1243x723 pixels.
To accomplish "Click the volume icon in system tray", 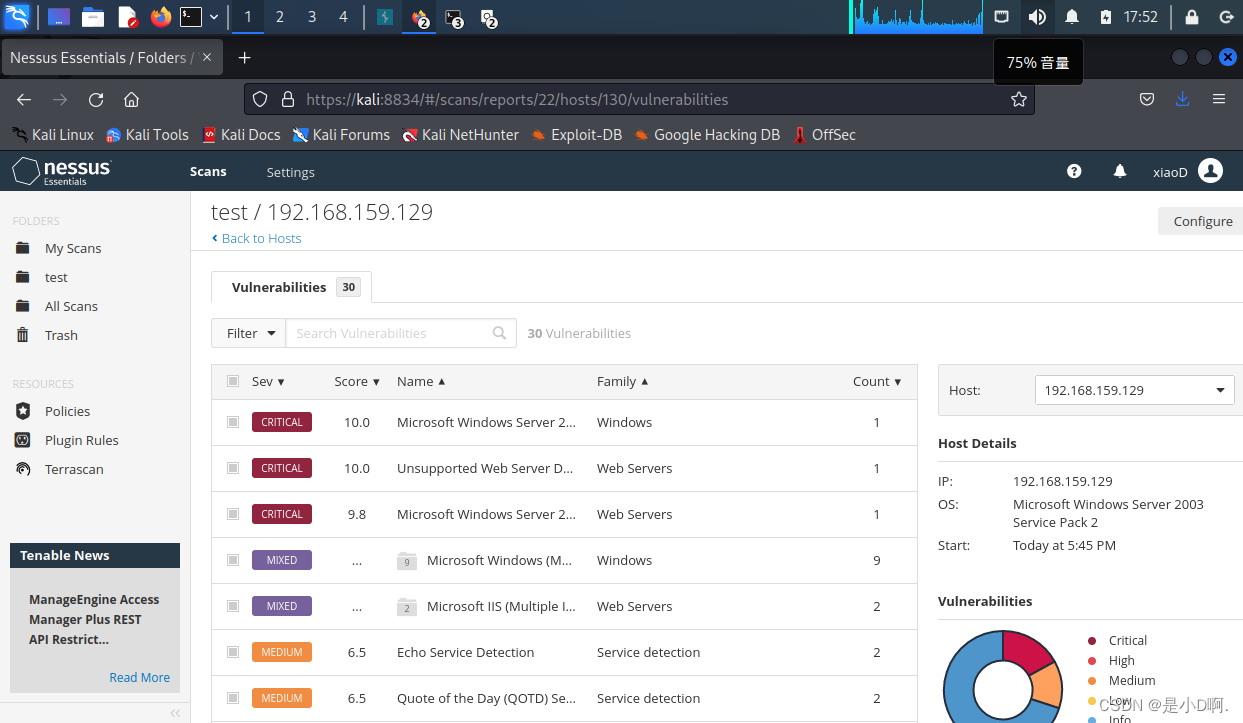I will tap(1038, 17).
